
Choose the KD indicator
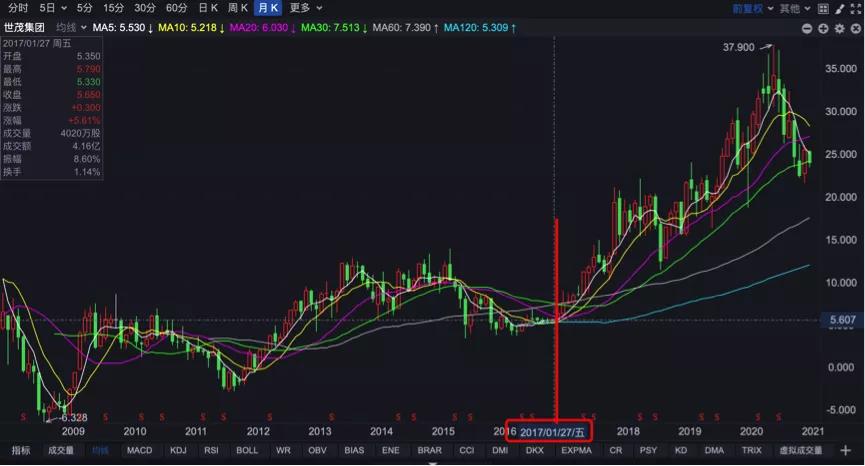(x=681, y=451)
